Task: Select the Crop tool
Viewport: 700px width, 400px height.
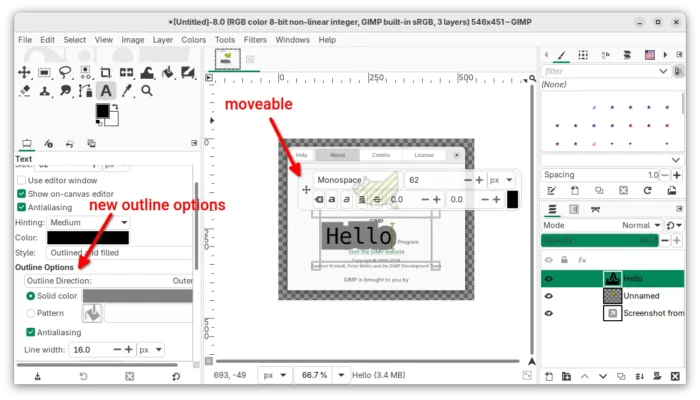Action: tap(106, 72)
